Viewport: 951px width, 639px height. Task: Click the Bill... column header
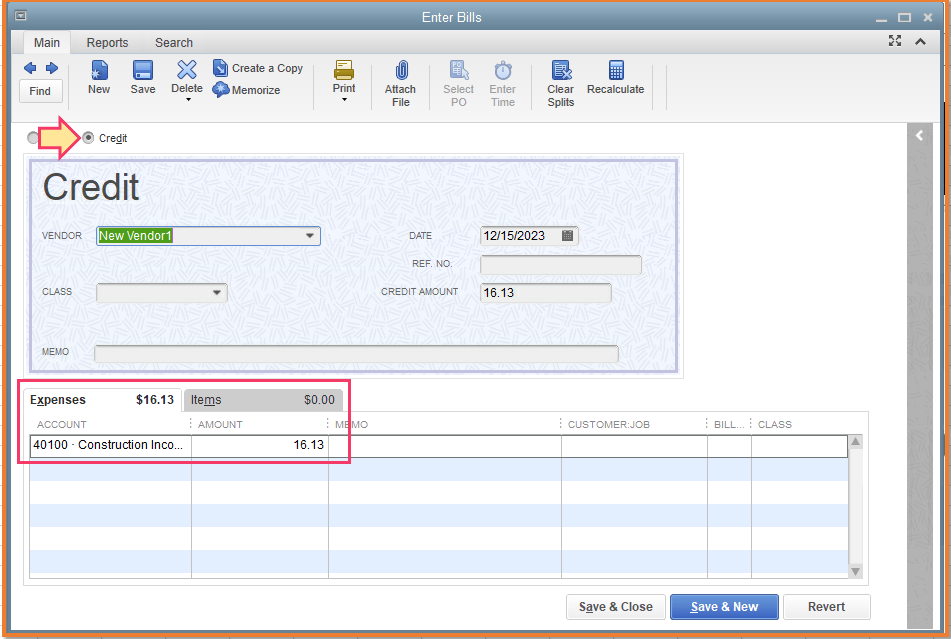(728, 424)
